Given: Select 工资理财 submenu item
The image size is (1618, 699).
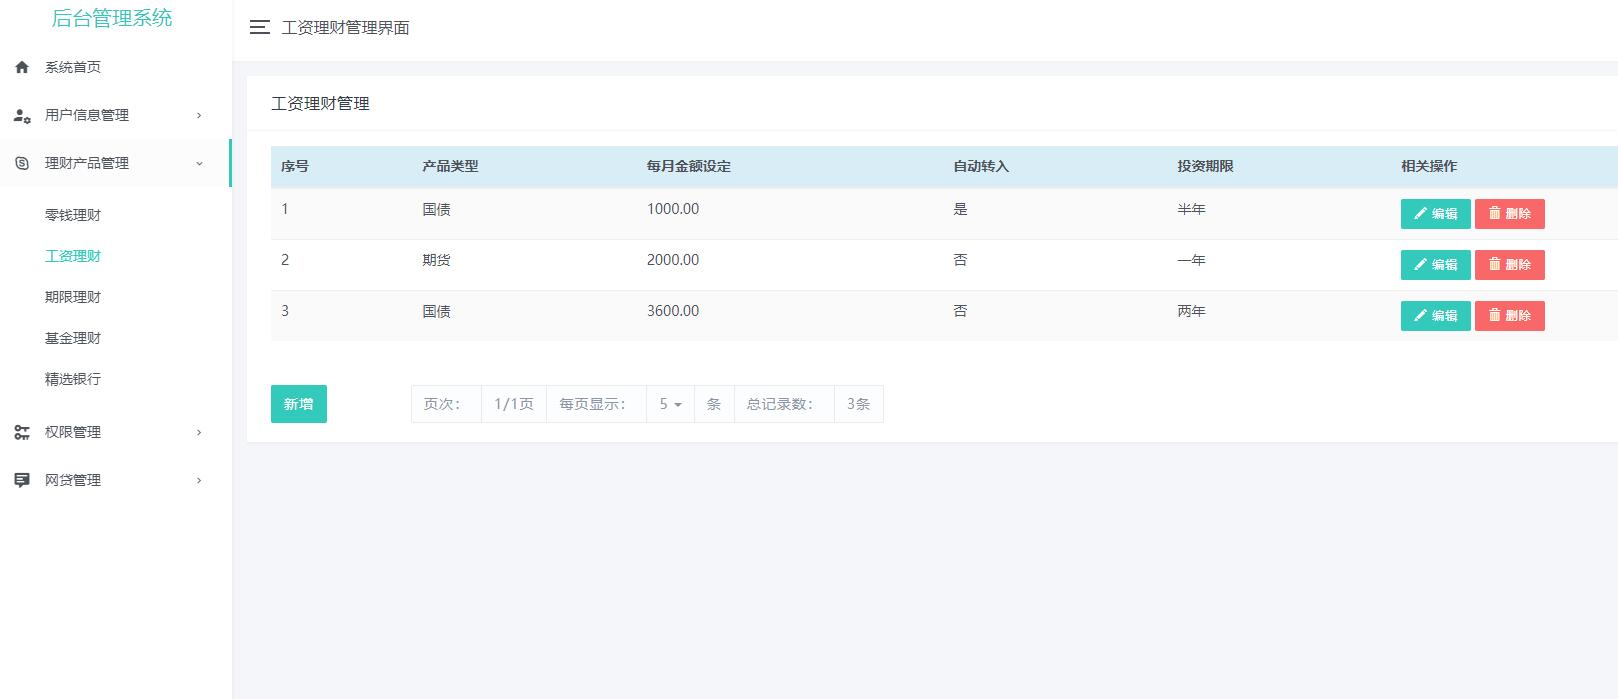Looking at the screenshot, I should 73,256.
